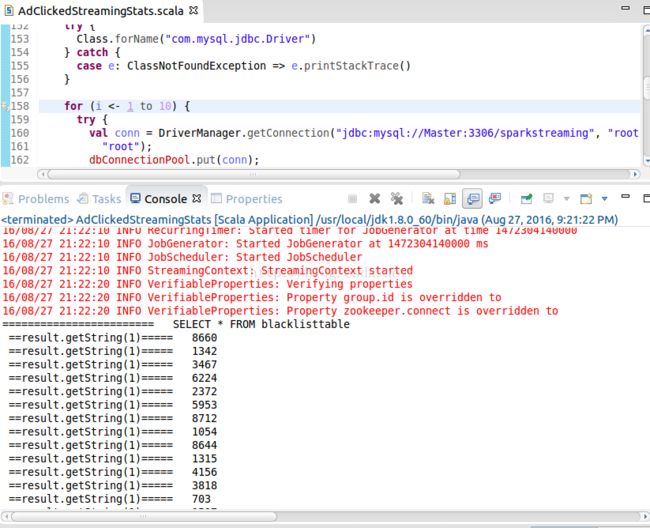Select the AdClickedStreamingStats.scala editor tab
The height and width of the screenshot is (528, 650).
tap(100, 11)
